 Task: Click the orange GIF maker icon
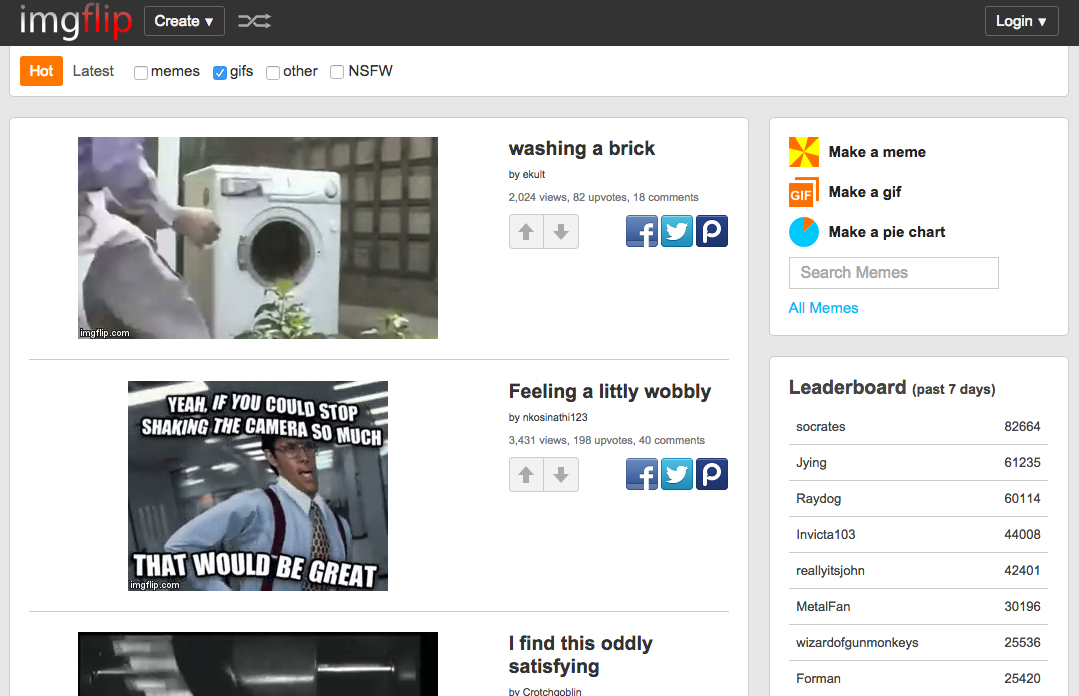[804, 192]
